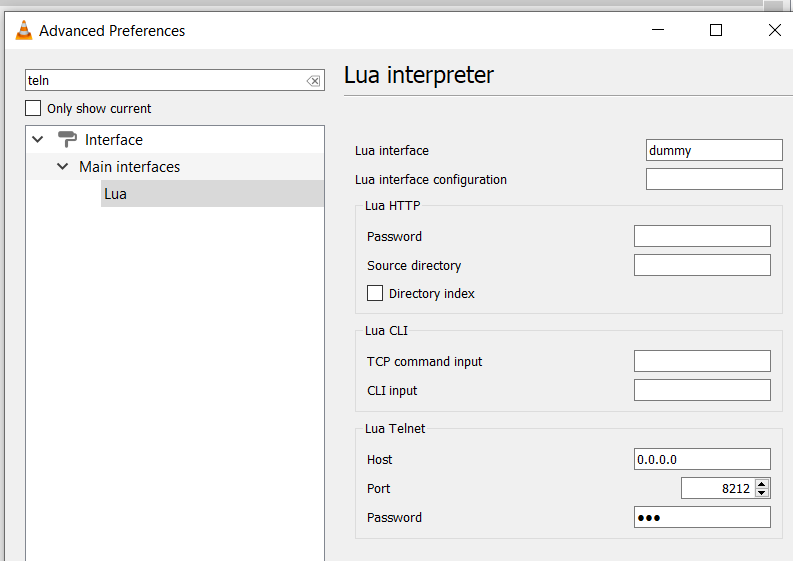Click the Lua CLI group label
The width and height of the screenshot is (793, 561).
386,330
